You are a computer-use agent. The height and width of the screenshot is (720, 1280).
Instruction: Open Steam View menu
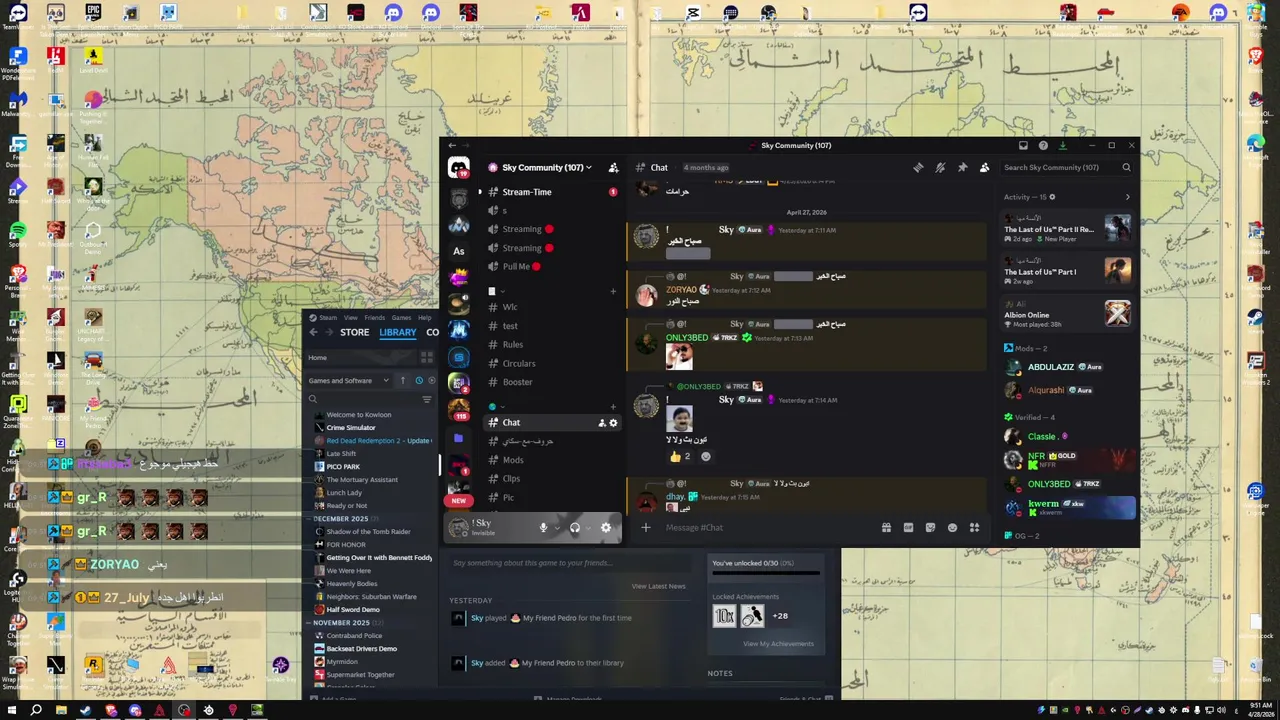351,318
